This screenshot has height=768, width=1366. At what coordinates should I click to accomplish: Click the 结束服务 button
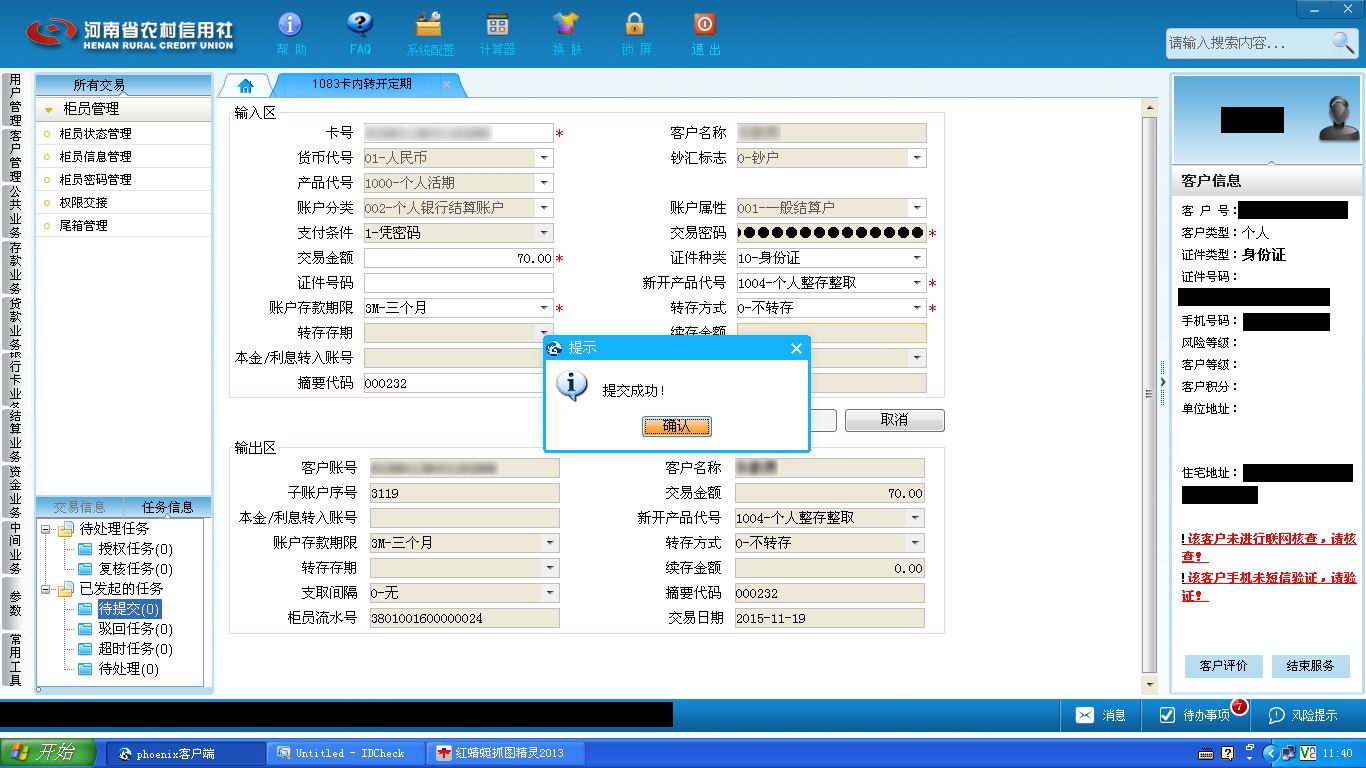tap(1311, 666)
